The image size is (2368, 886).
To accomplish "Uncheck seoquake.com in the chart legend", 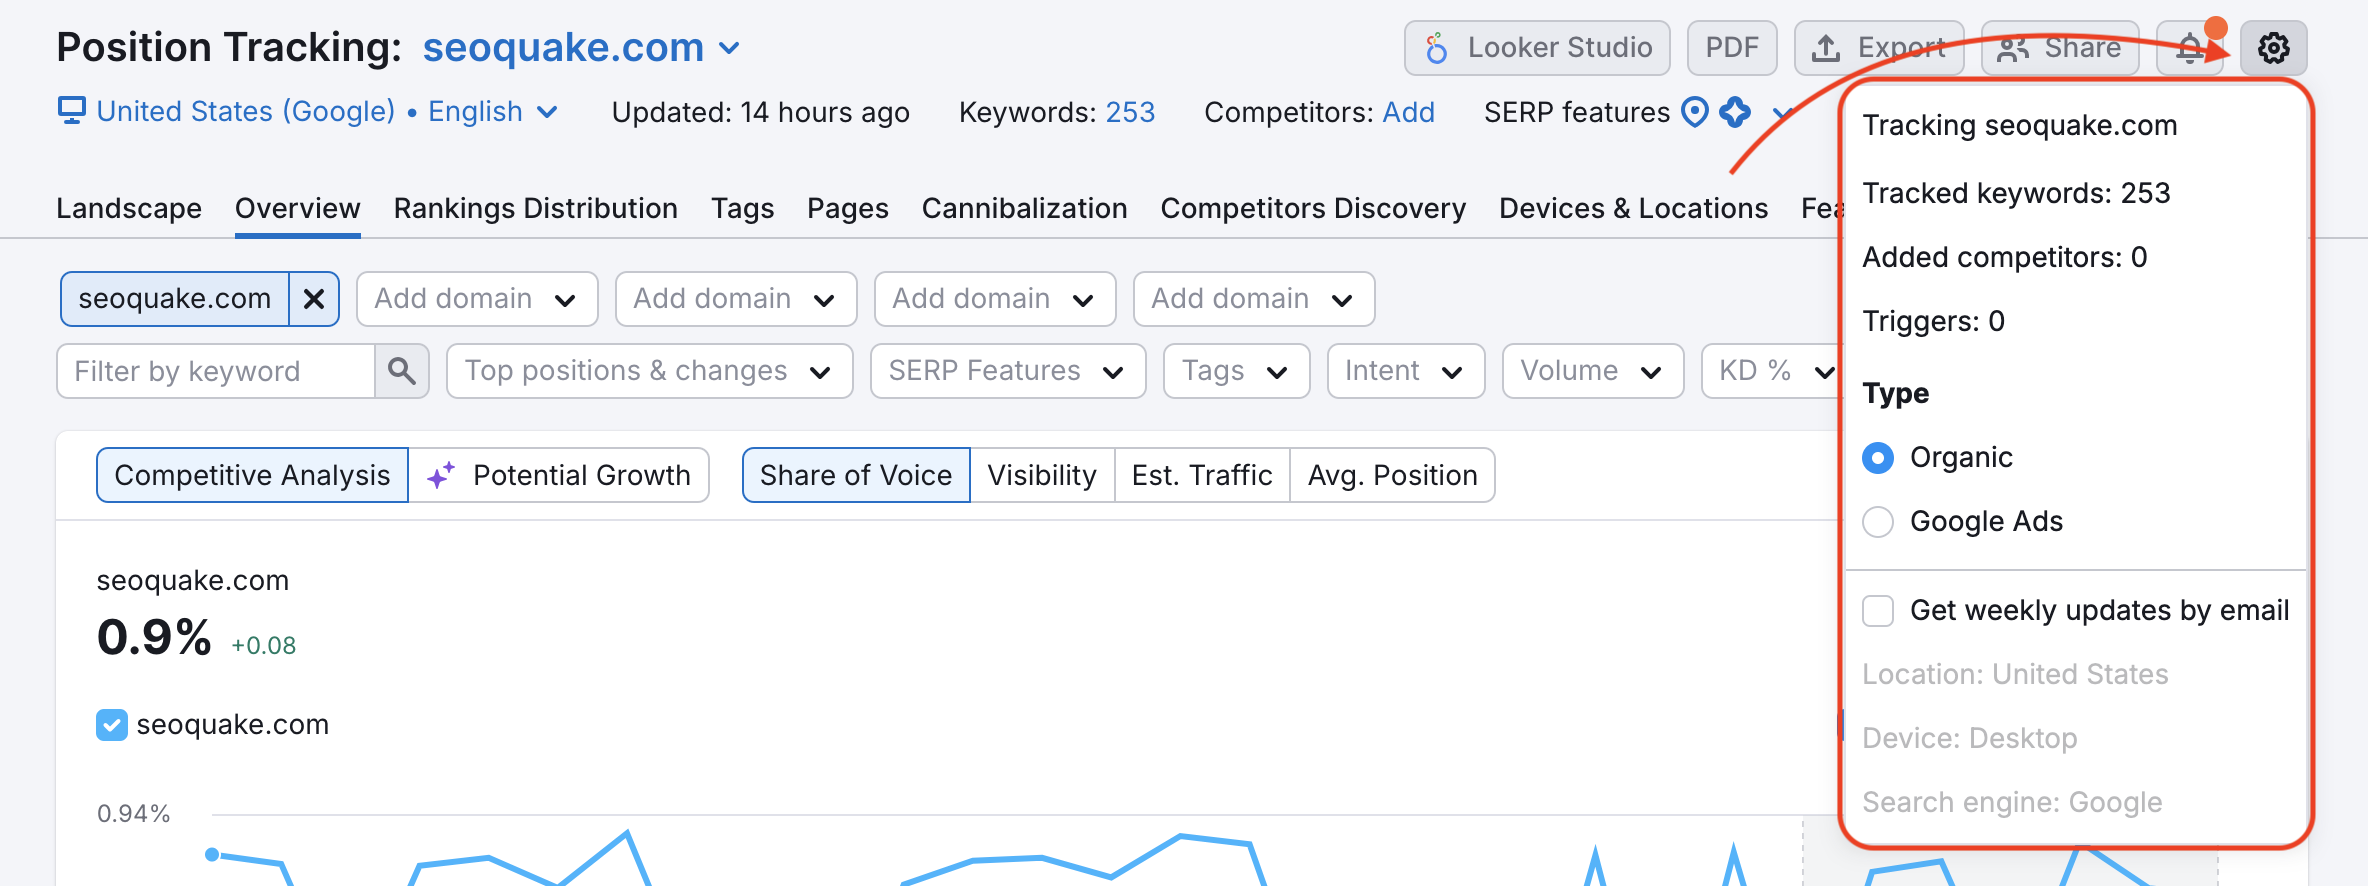I will pyautogui.click(x=112, y=725).
